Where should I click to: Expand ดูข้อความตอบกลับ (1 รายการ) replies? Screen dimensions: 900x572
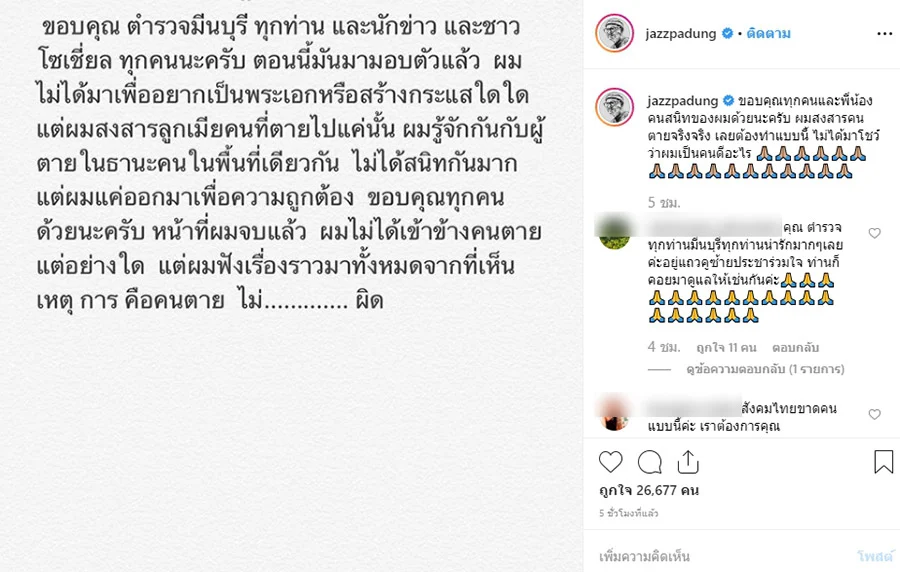pyautogui.click(x=765, y=369)
